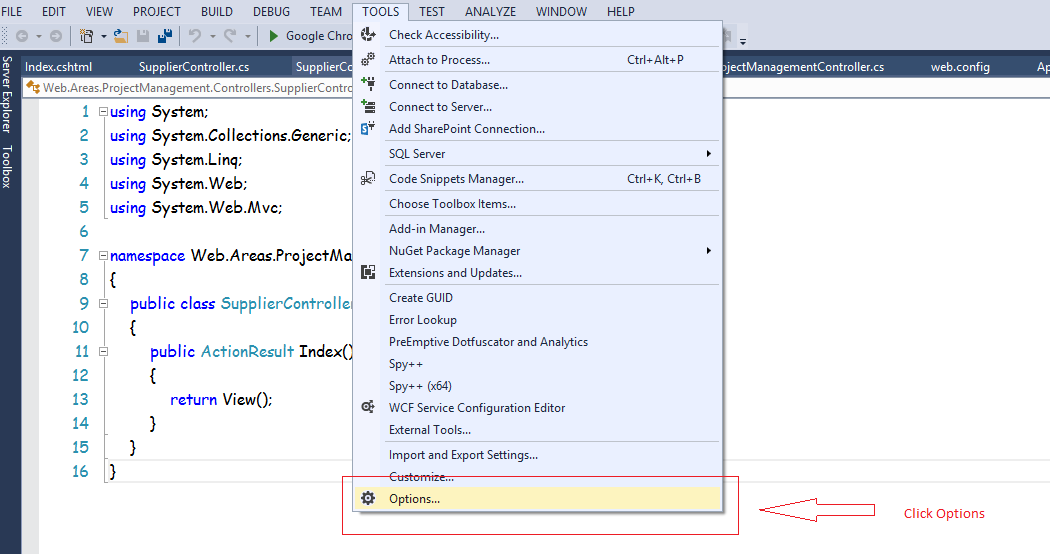
Task: Click the WCF Service Configuration Editor icon
Action: pos(368,407)
